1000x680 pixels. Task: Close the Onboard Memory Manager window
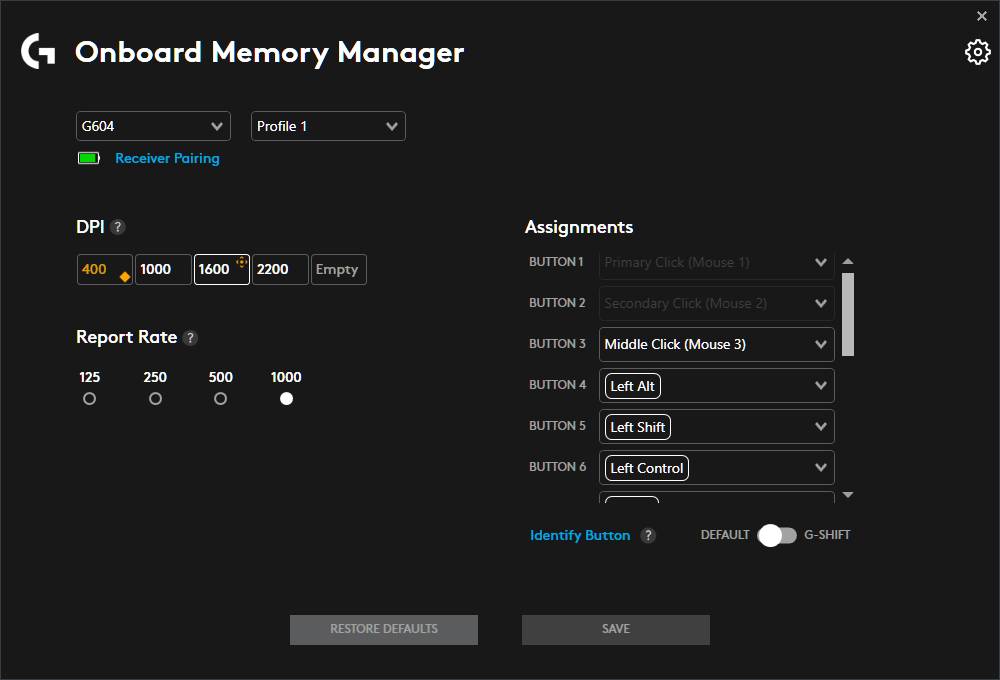[x=982, y=16]
